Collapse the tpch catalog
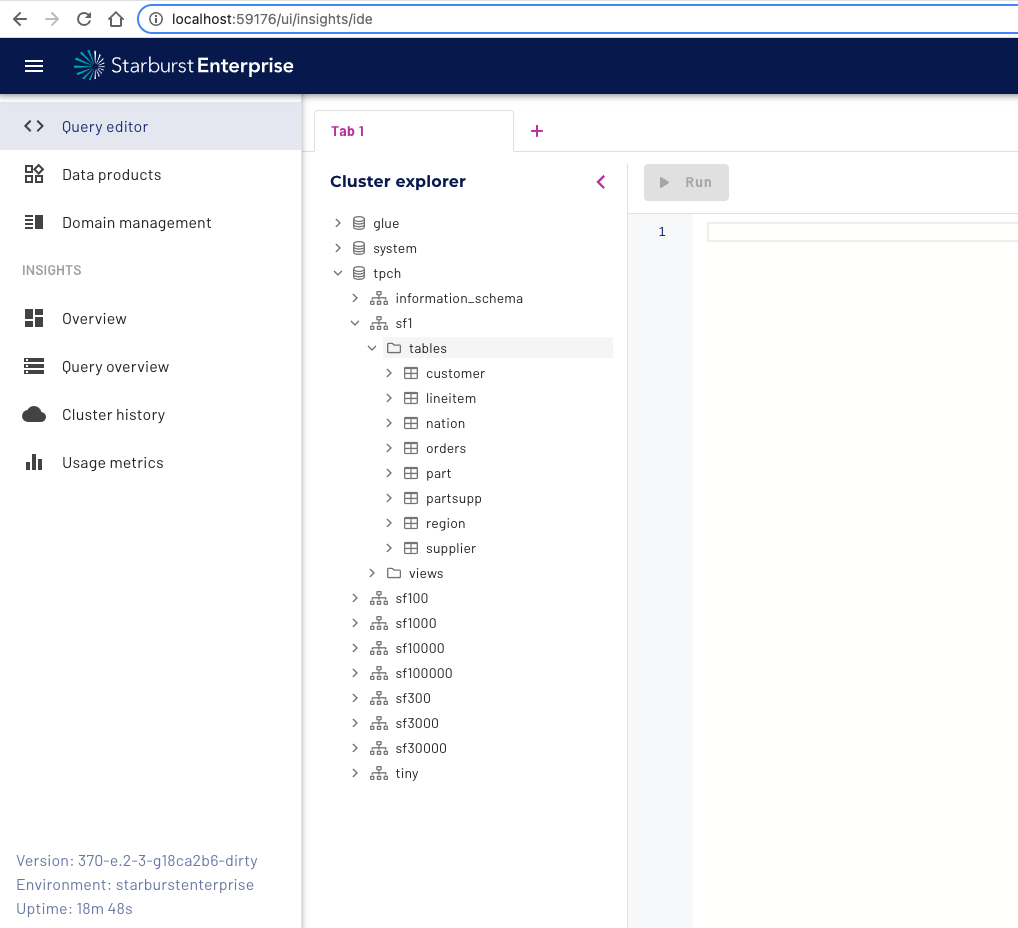Screen dimensions: 1018x928 click(x=338, y=273)
